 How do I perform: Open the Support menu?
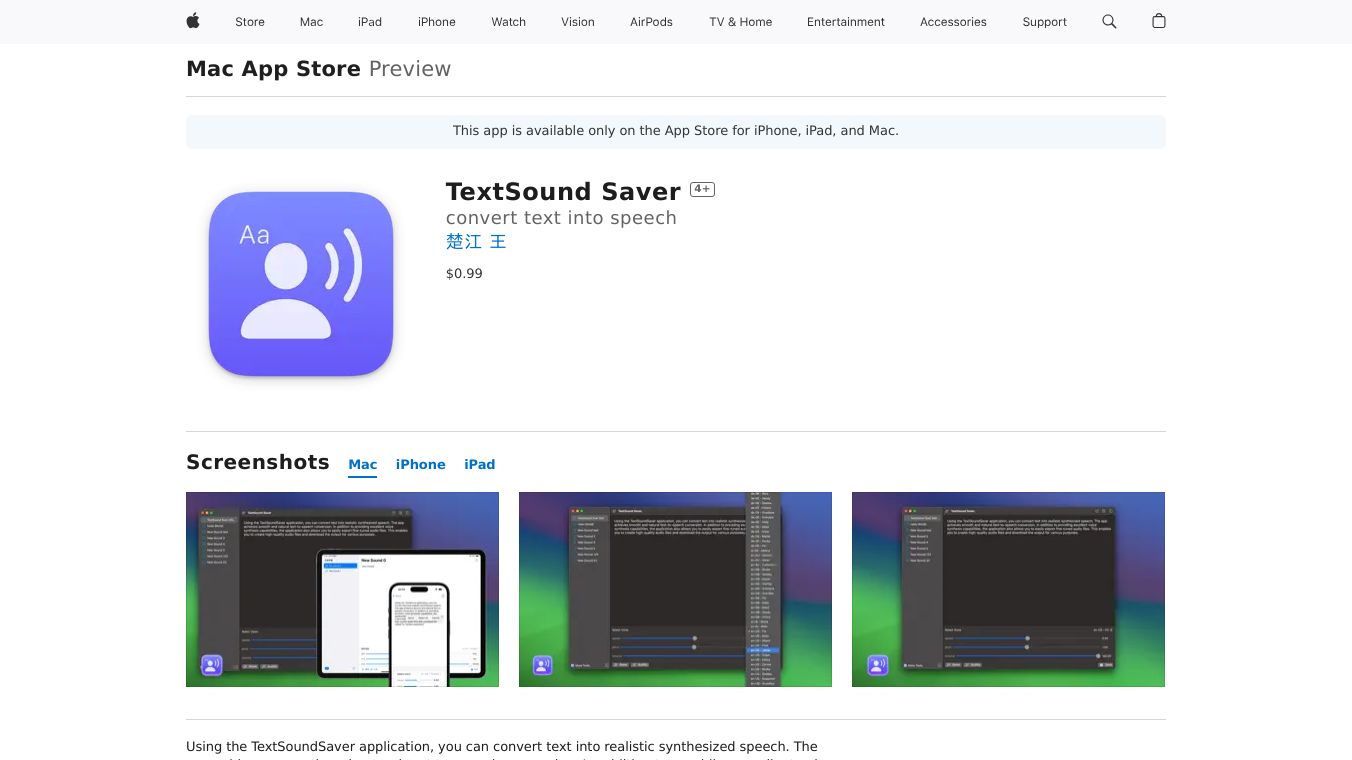point(1045,22)
